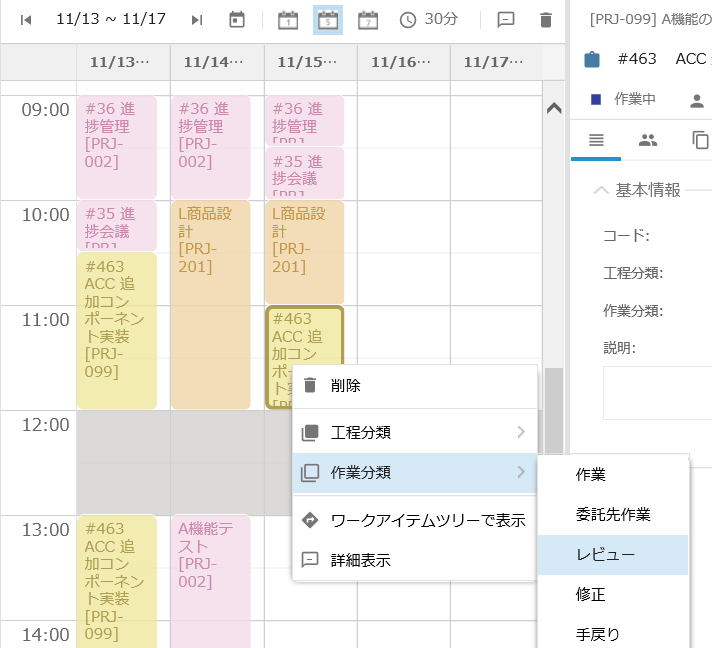Open the basic info list tab

tap(596, 140)
